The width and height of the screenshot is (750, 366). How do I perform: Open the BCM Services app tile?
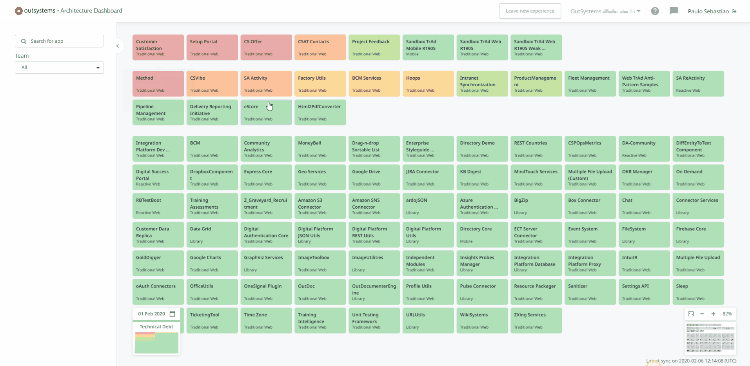[375, 84]
